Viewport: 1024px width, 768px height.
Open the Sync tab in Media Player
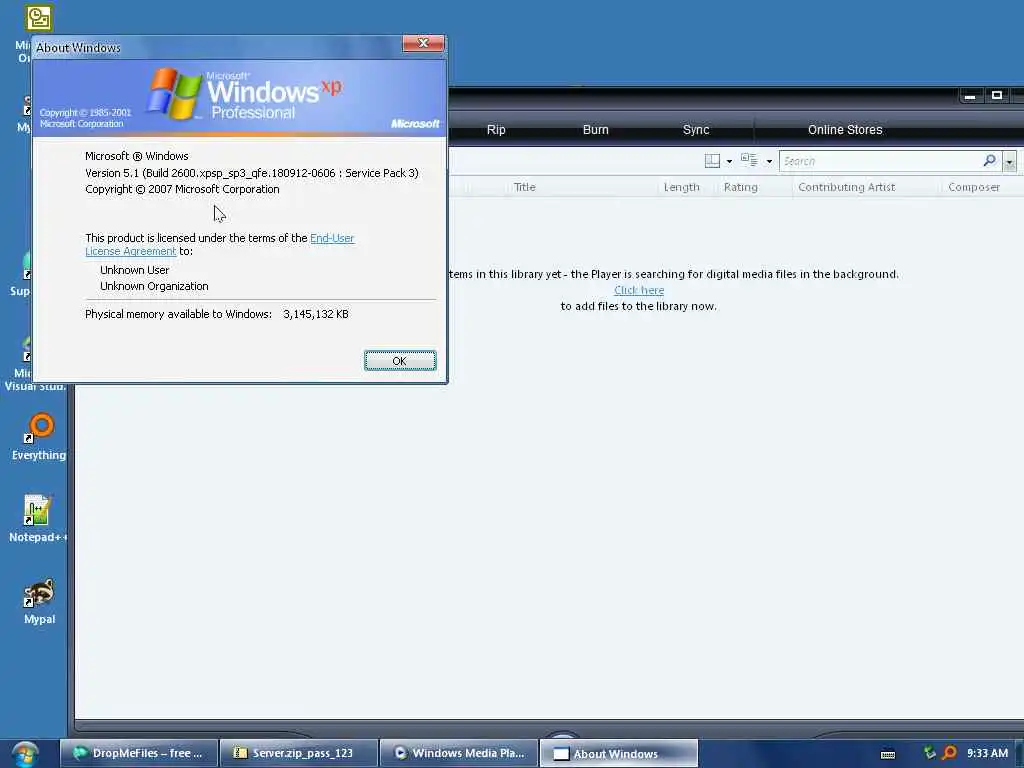[696, 129]
